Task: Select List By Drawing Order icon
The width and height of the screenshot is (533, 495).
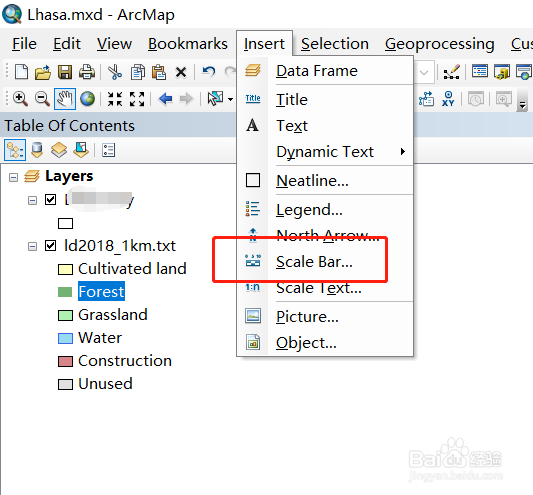Action: (15, 150)
